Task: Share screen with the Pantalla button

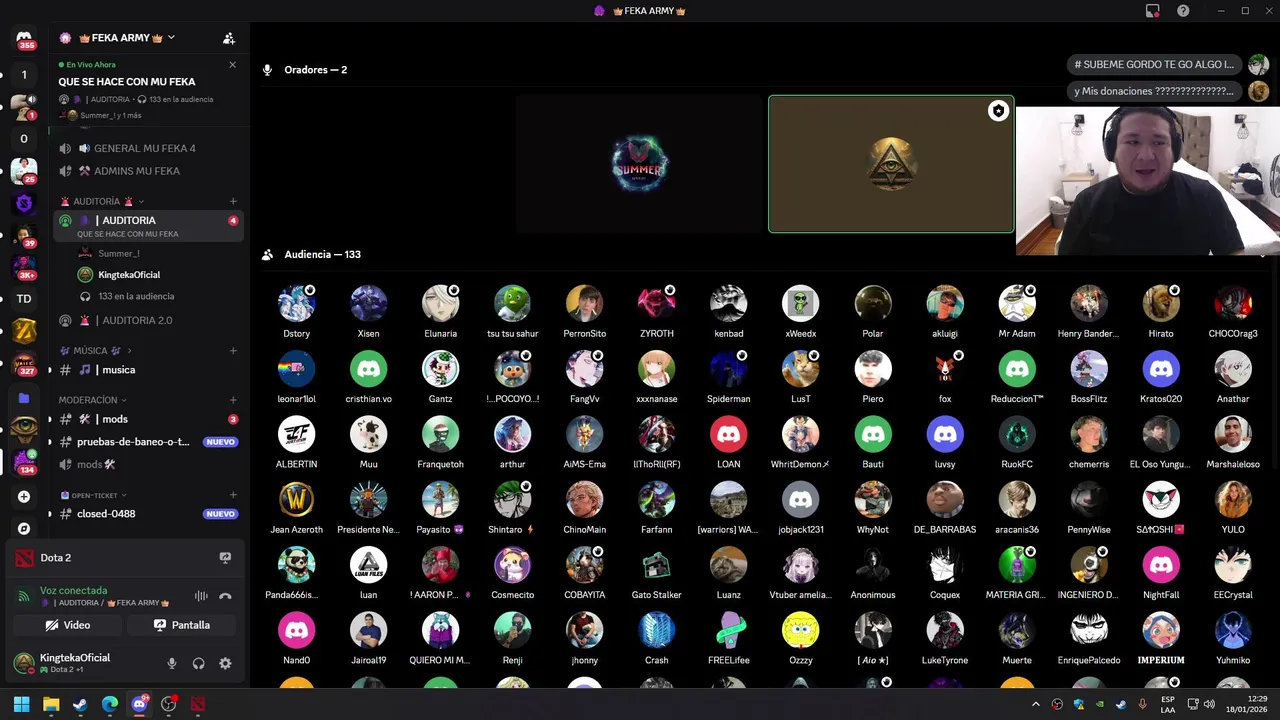Action: tap(182, 625)
